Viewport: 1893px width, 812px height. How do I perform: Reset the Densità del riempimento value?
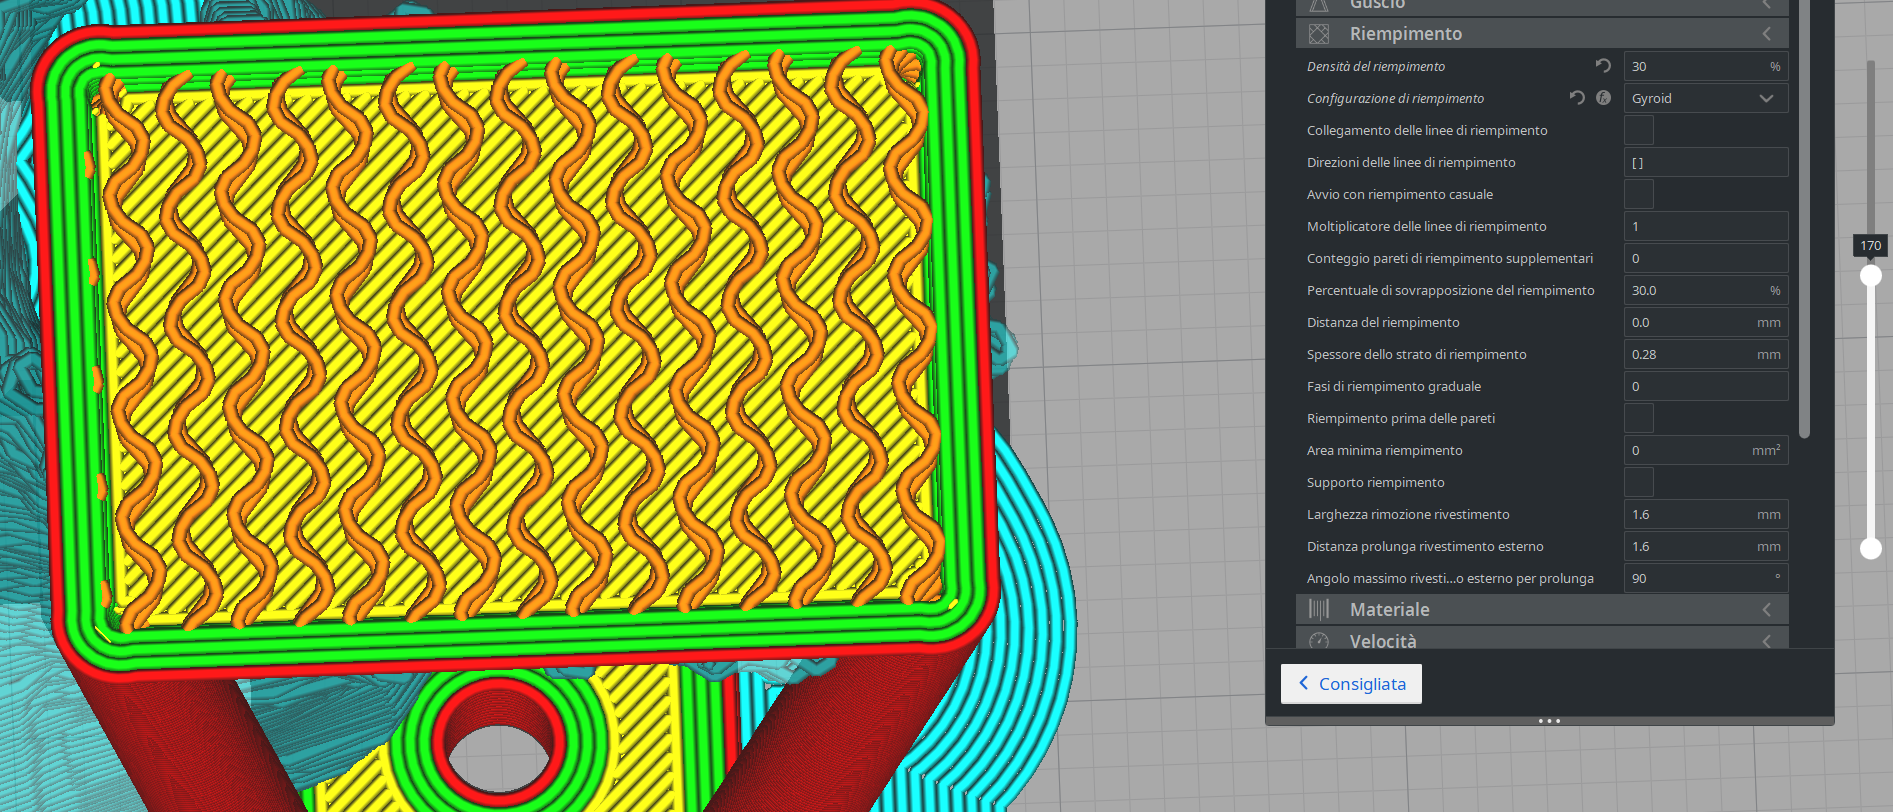tap(1603, 66)
